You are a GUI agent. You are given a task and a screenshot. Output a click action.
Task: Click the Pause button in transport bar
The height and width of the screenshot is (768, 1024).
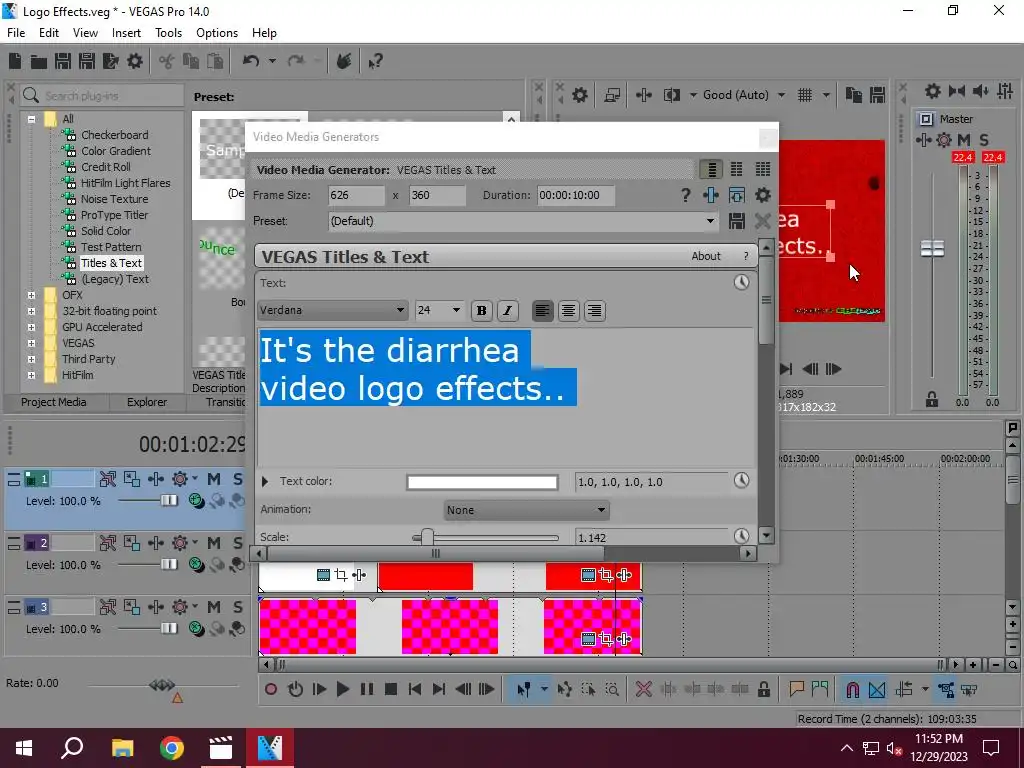point(366,689)
